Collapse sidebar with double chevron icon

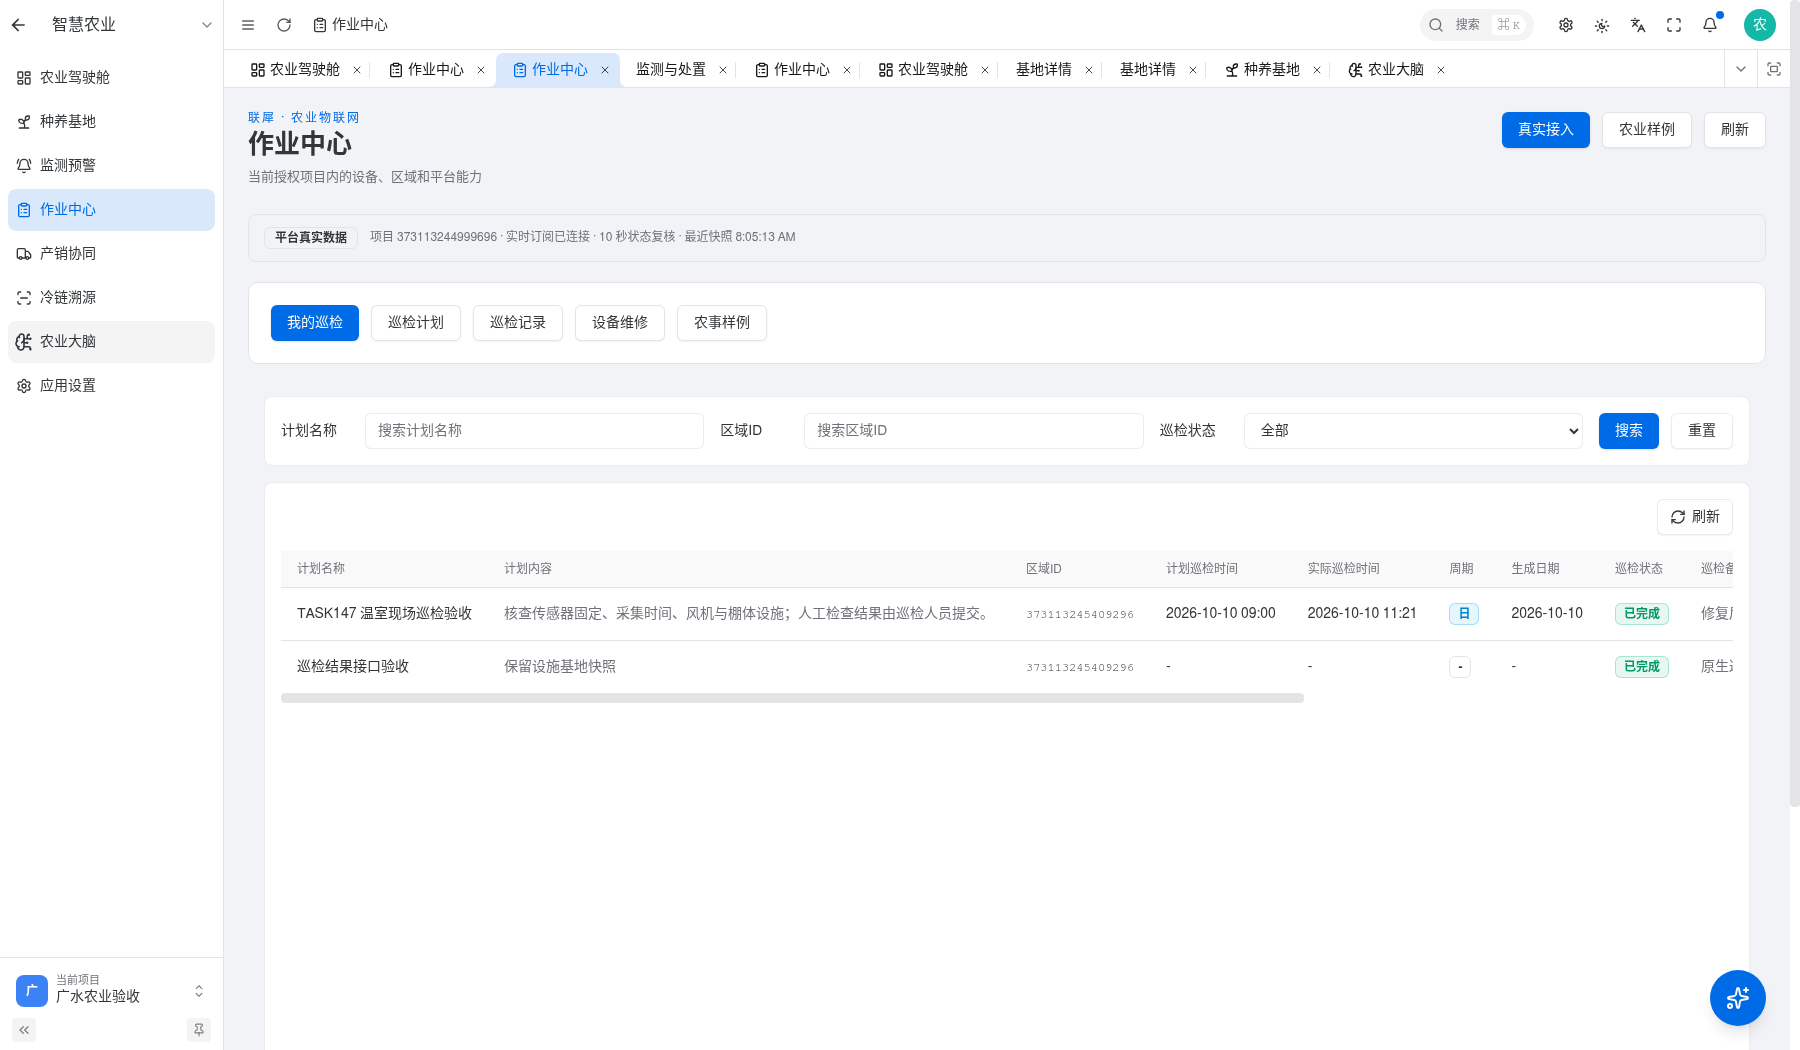click(x=24, y=1030)
